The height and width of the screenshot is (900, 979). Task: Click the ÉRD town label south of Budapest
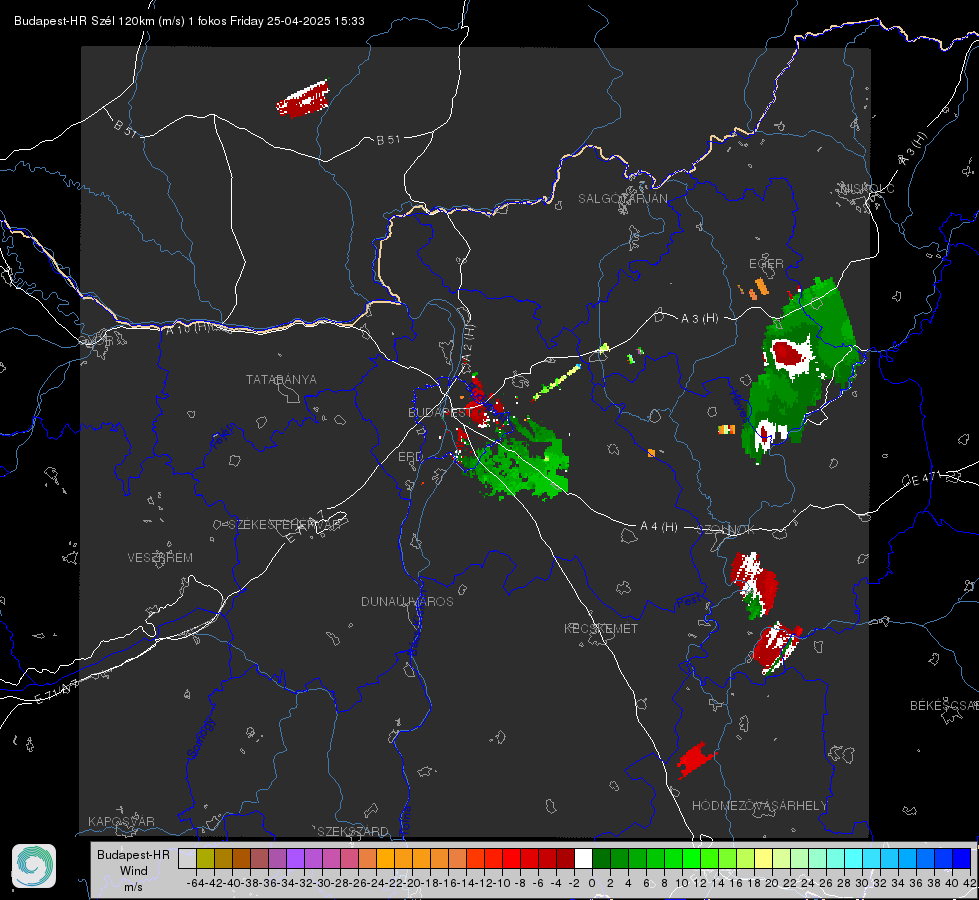[x=410, y=457]
